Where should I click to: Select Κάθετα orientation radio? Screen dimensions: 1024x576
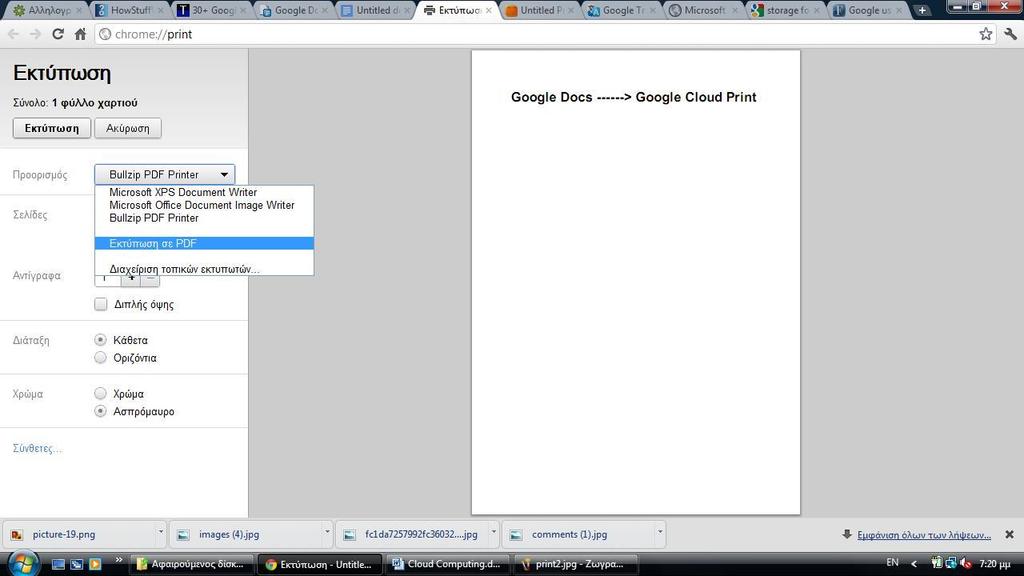[100, 340]
